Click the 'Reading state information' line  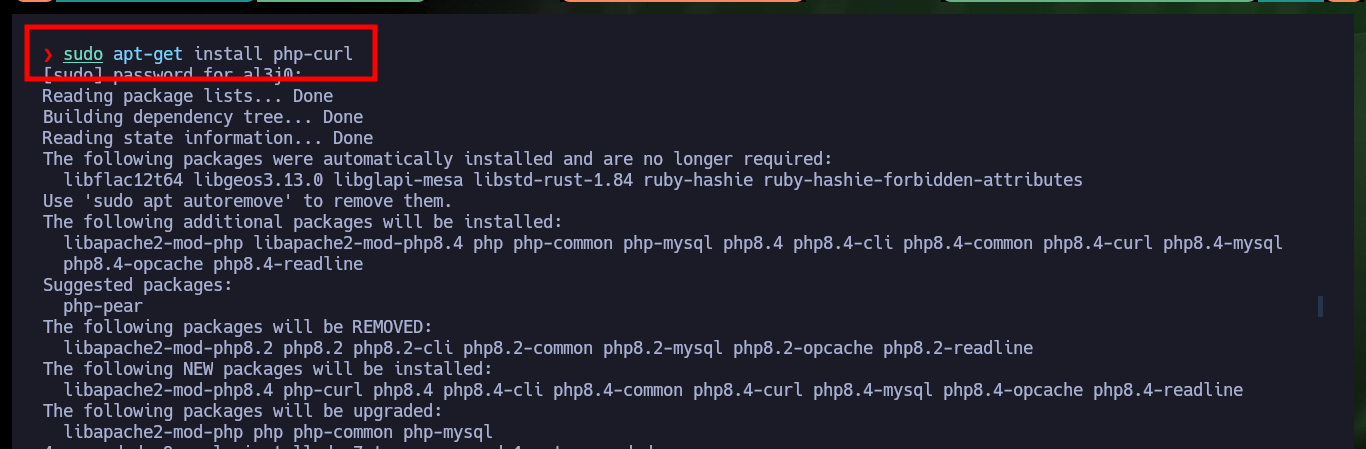point(208,138)
